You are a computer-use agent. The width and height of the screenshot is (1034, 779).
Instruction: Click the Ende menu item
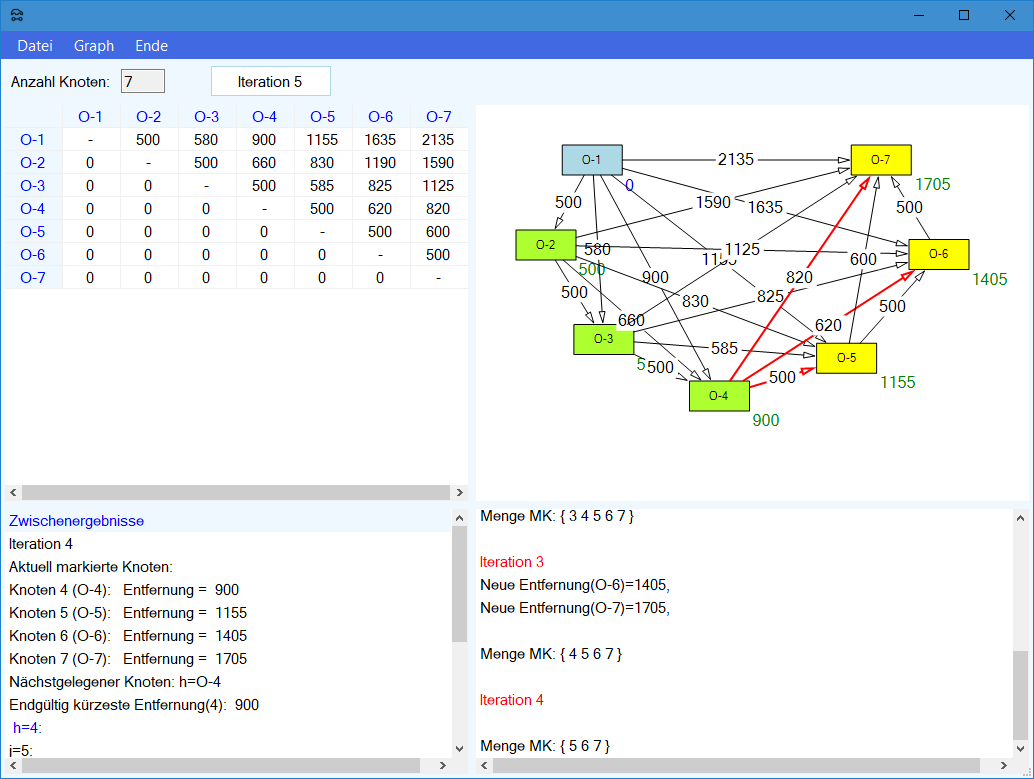[152, 46]
